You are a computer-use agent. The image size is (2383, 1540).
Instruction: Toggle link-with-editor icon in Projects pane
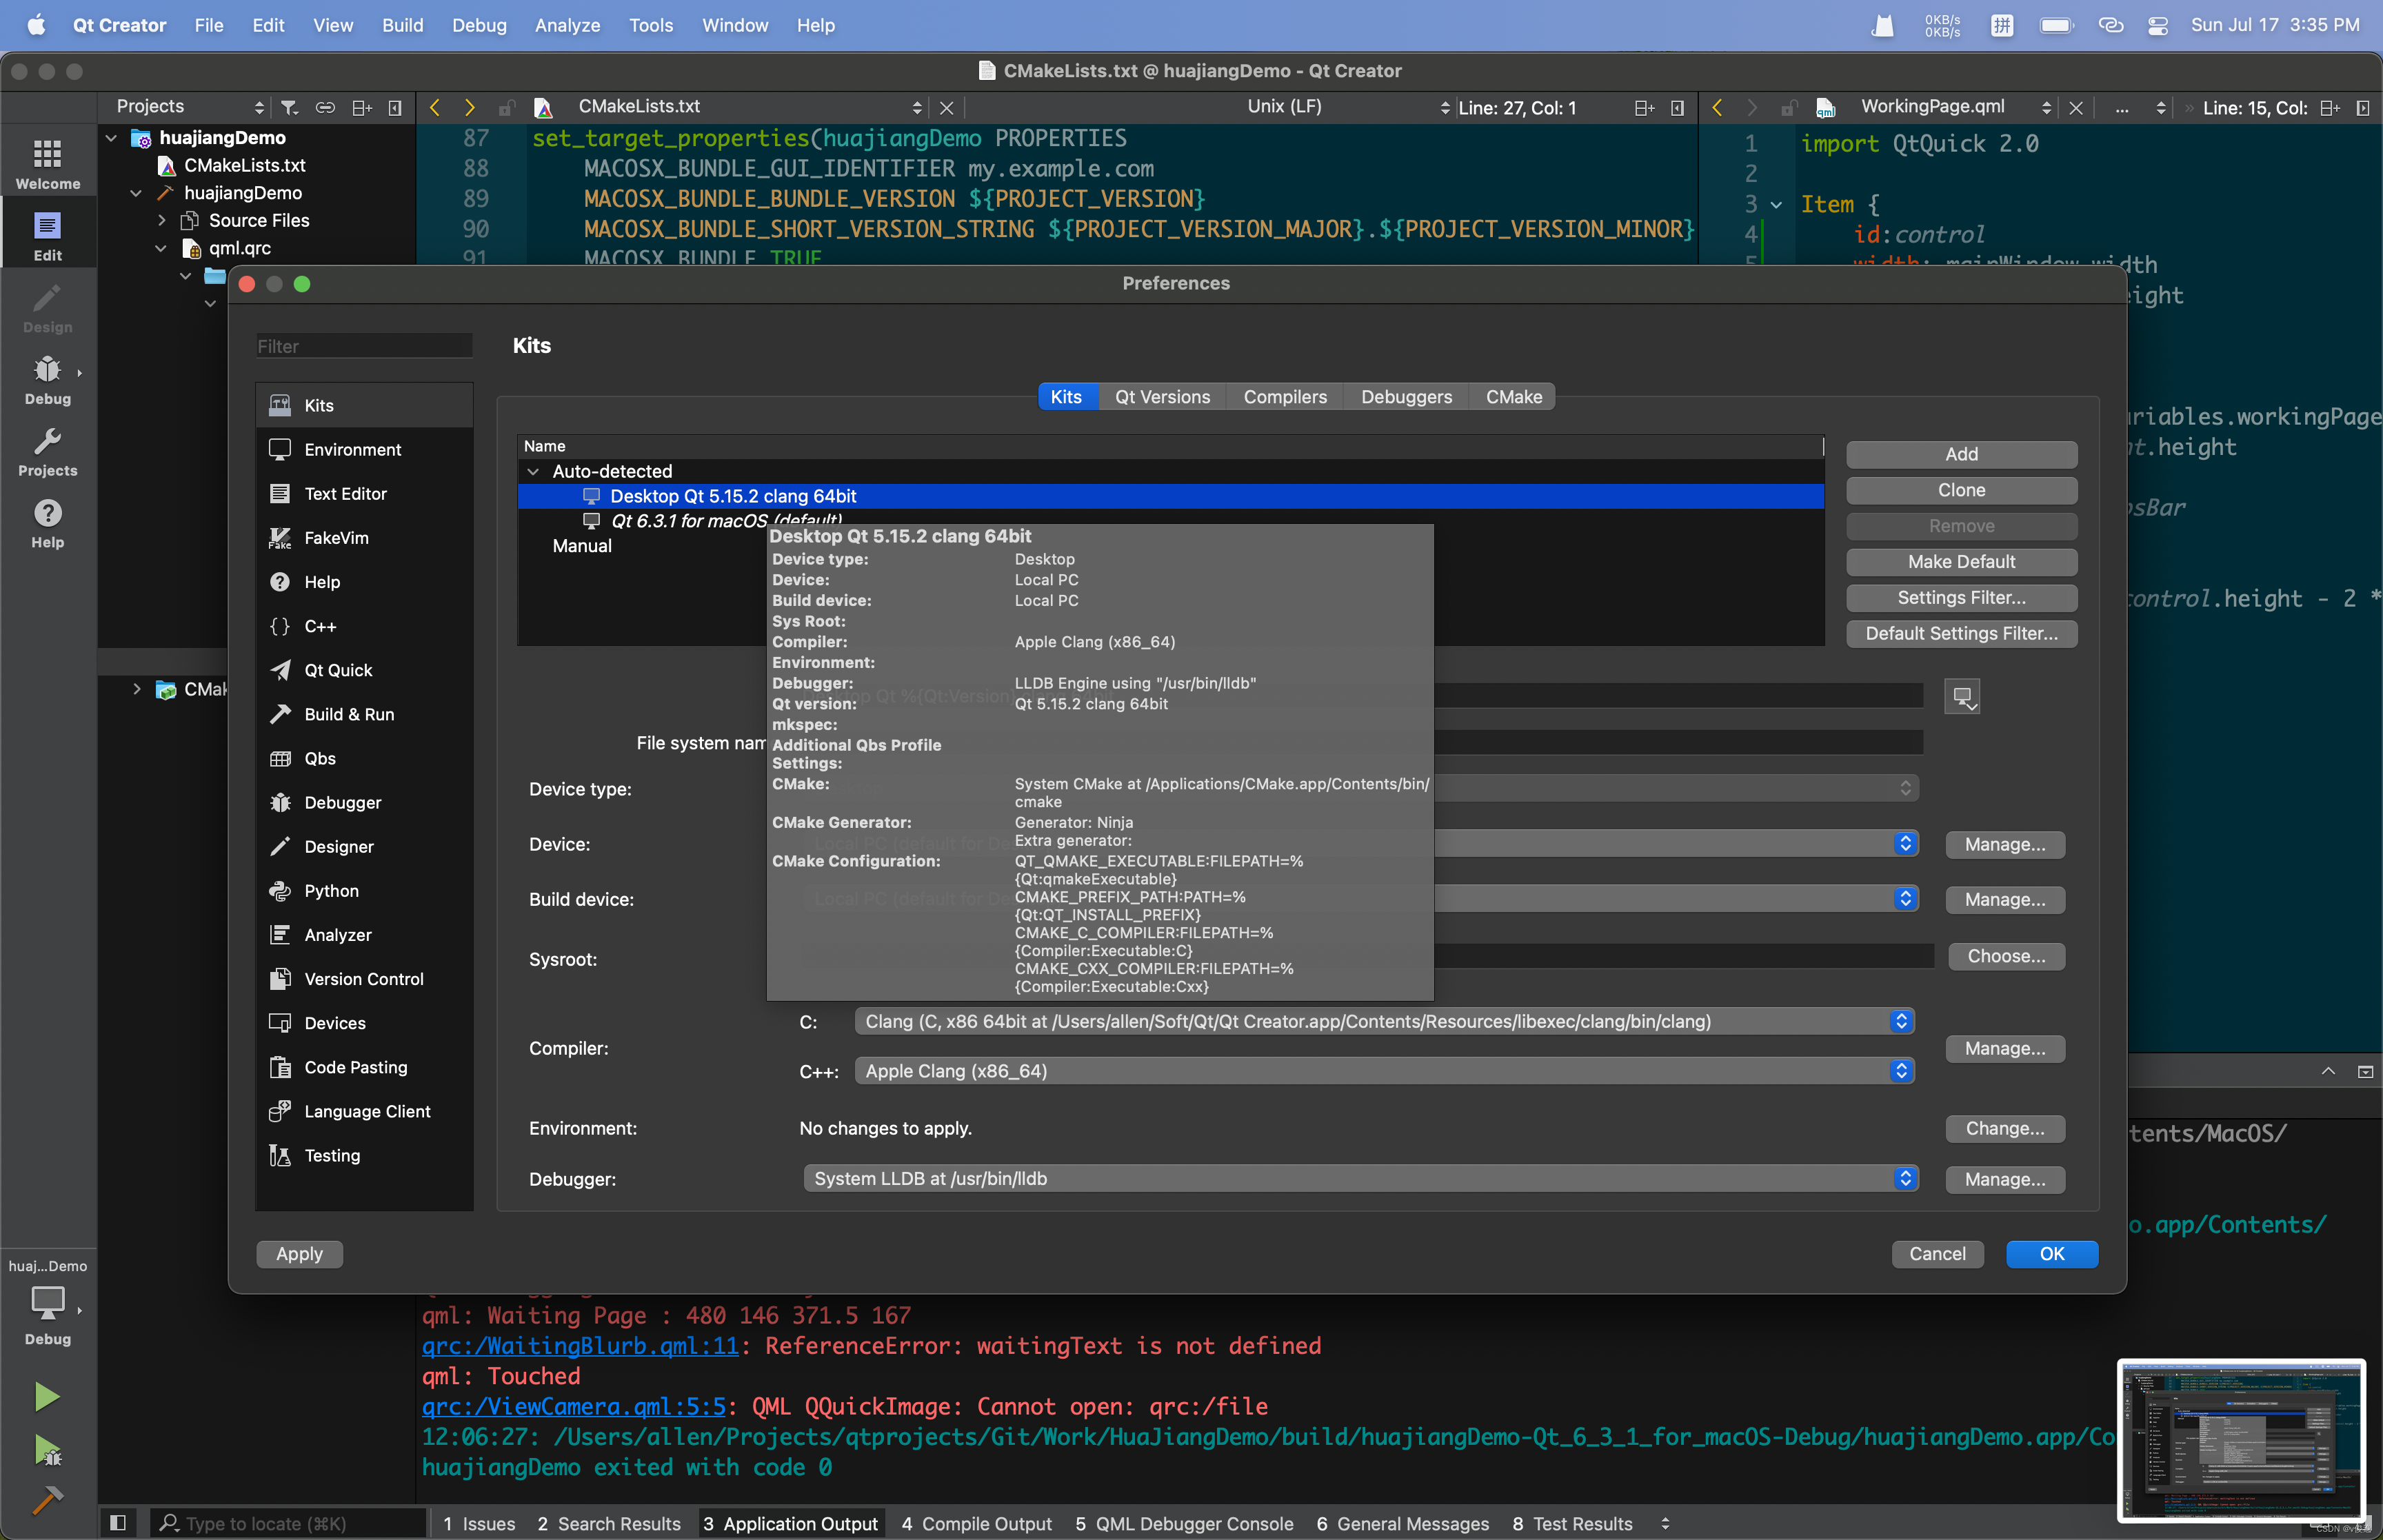click(x=325, y=107)
